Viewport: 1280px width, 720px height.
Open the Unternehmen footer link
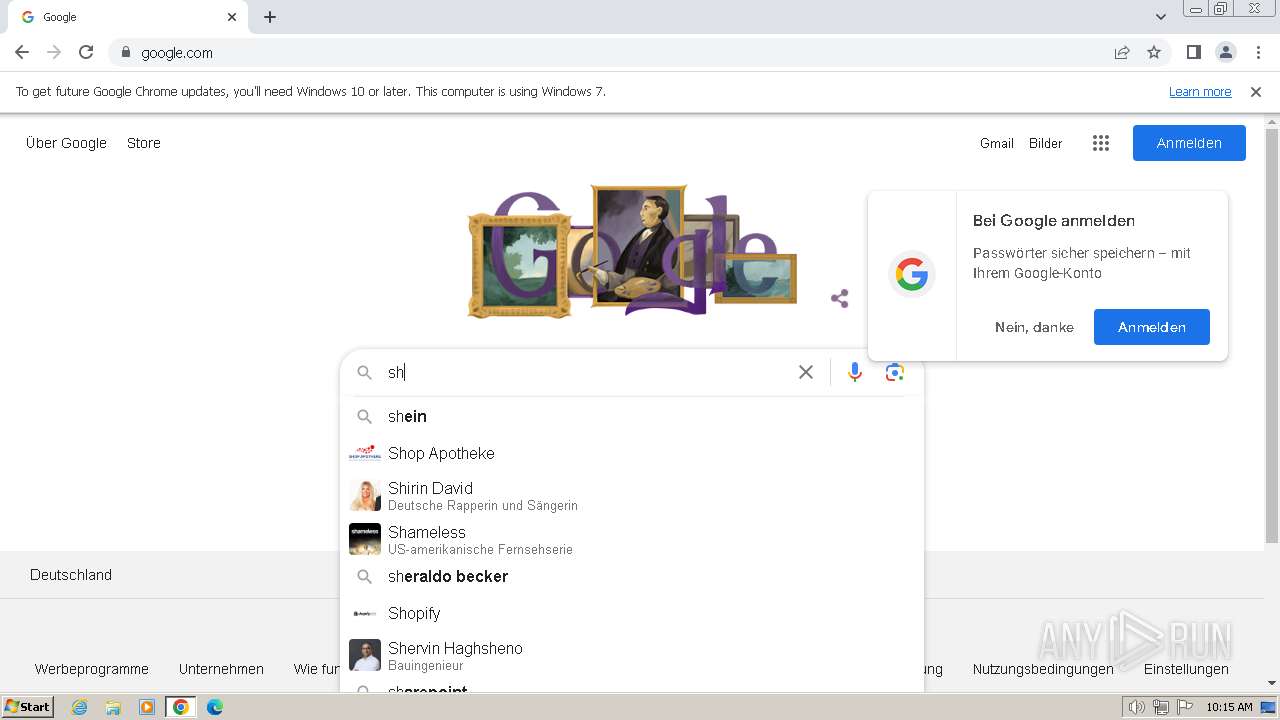point(221,669)
